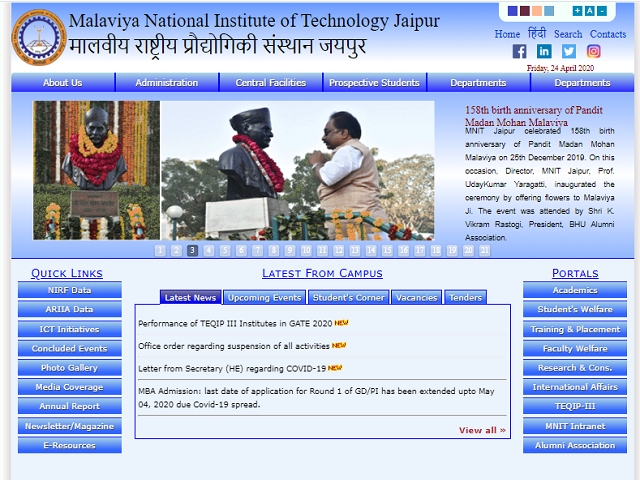
Task: Open the Student's Welfare portal
Action: (x=575, y=309)
